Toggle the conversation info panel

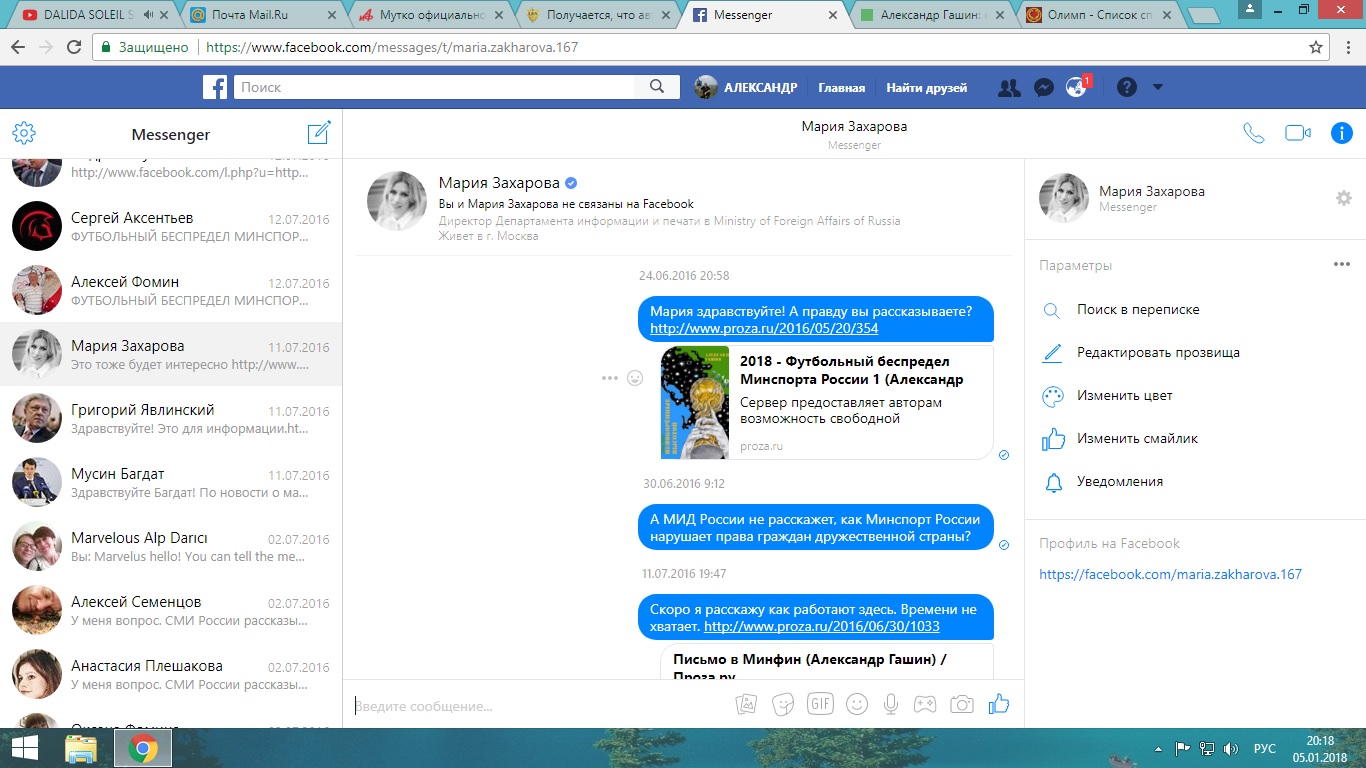click(x=1341, y=133)
